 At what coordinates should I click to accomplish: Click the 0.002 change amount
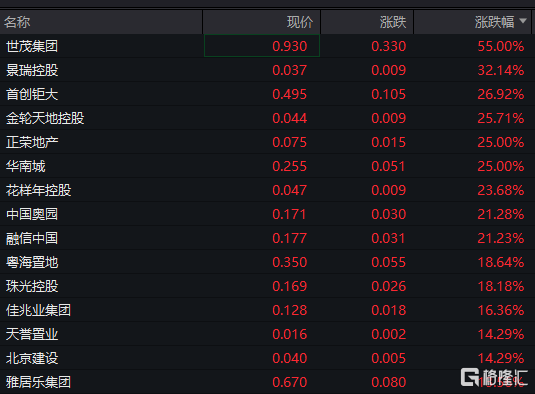389,334
